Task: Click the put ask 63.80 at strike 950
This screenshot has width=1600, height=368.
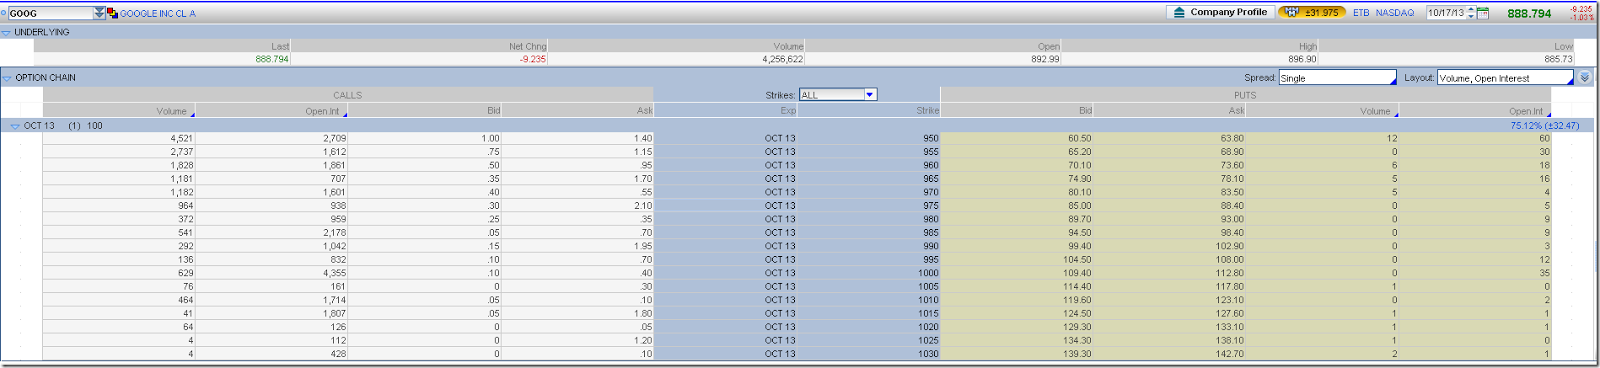Action: tap(1232, 138)
